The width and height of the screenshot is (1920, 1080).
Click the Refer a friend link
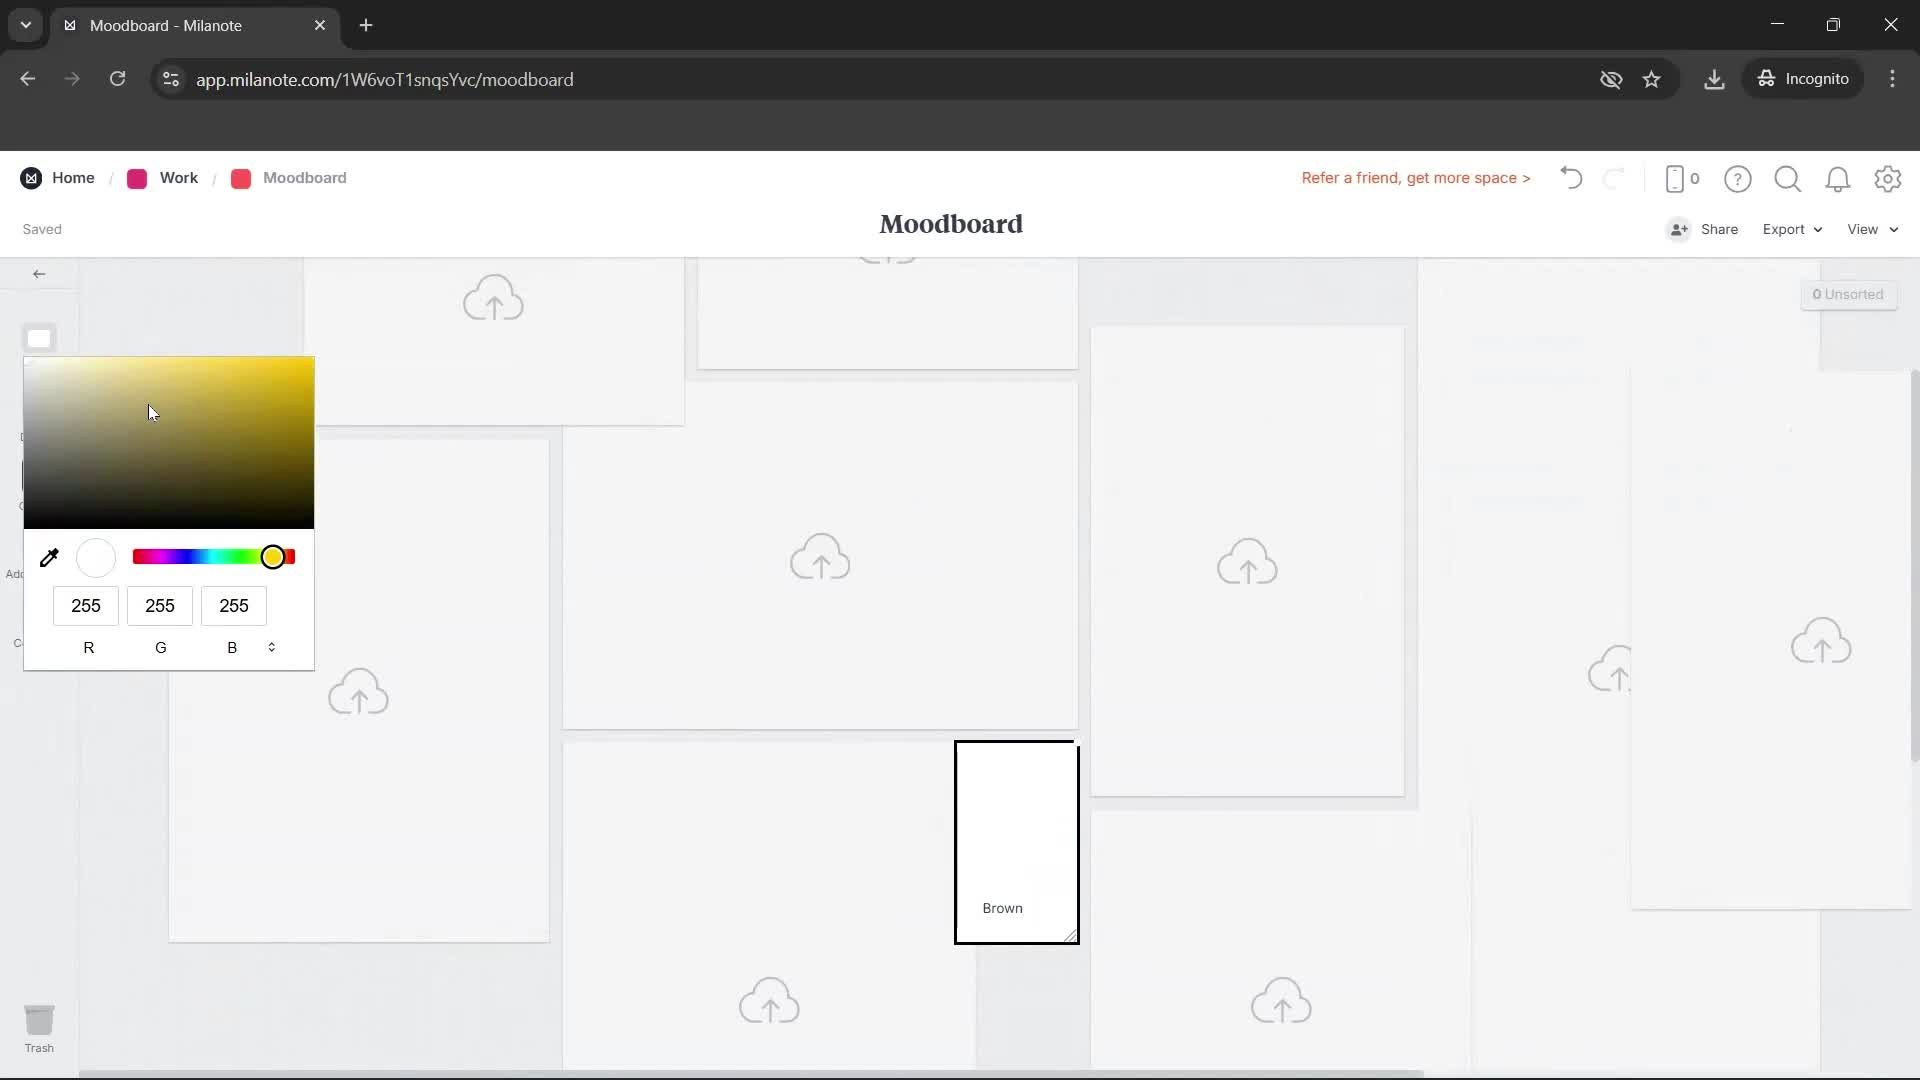pyautogui.click(x=1415, y=178)
